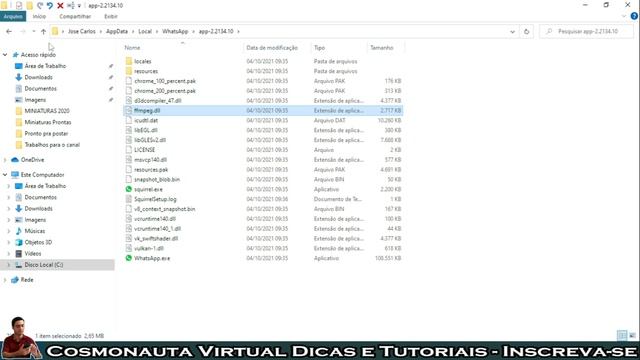
Task: Click the search box for app-2.2134.10
Action: click(x=587, y=31)
